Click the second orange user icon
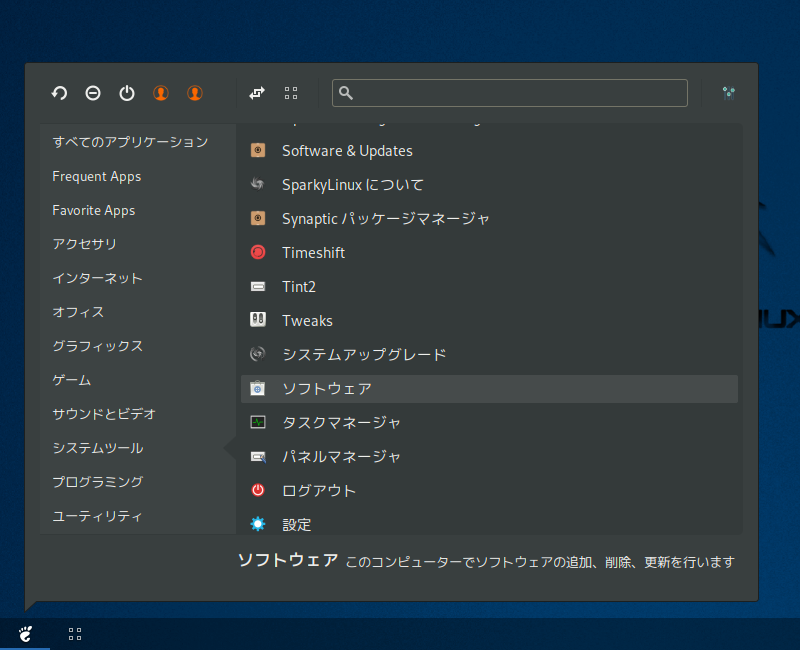This screenshot has height=650, width=800. point(195,93)
